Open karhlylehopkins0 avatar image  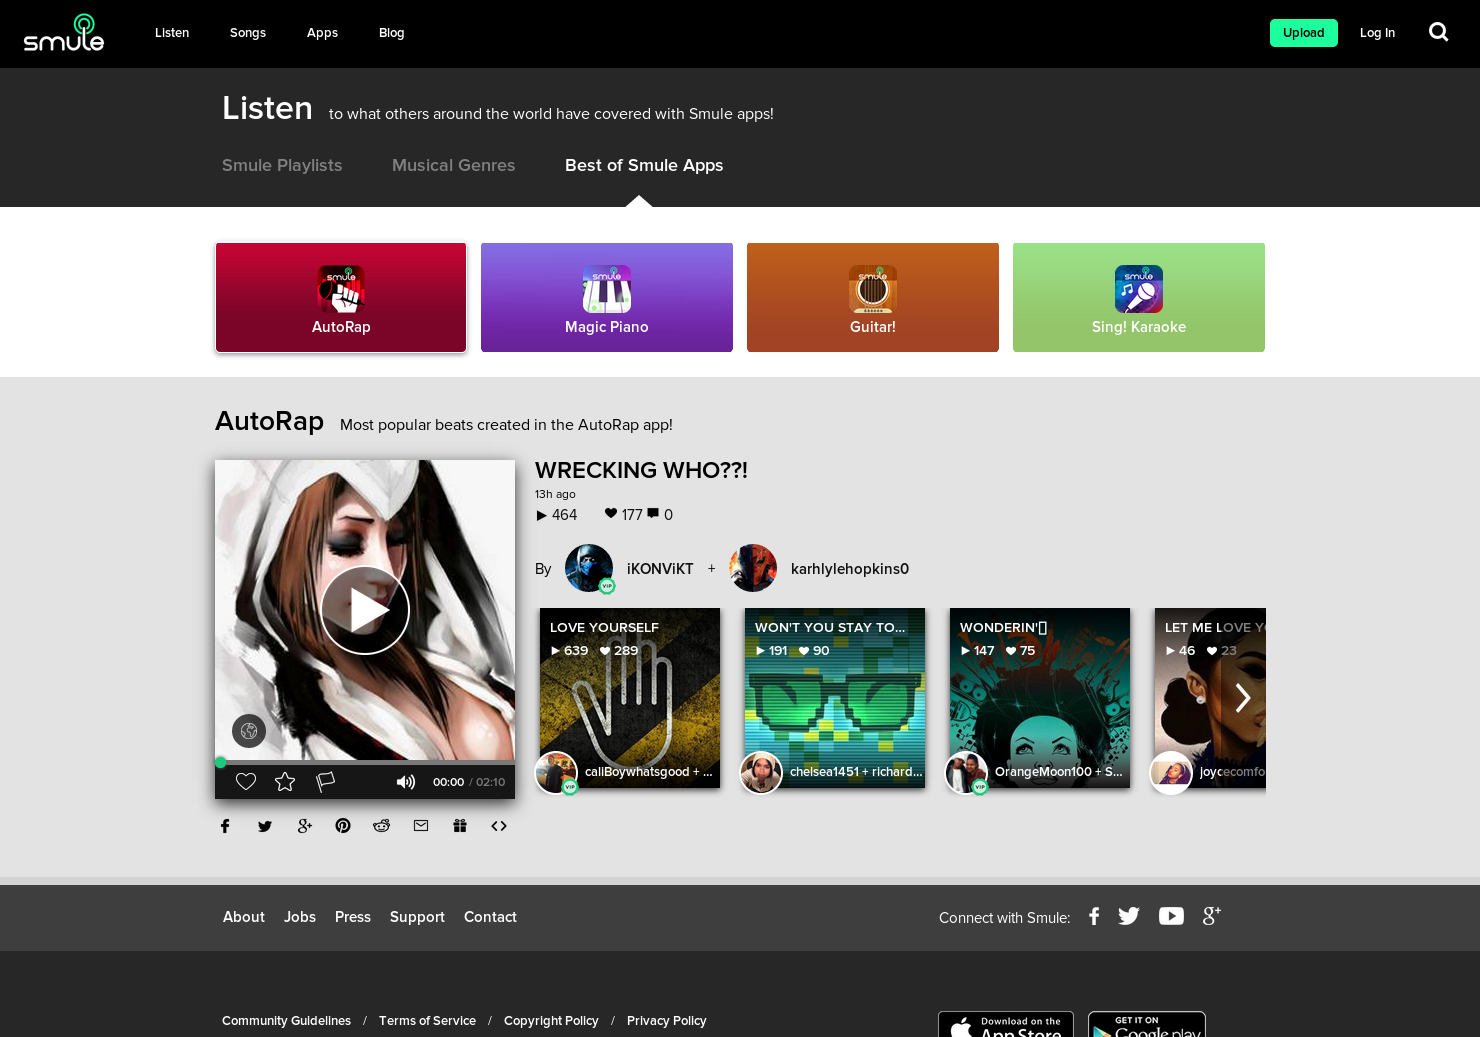(753, 568)
